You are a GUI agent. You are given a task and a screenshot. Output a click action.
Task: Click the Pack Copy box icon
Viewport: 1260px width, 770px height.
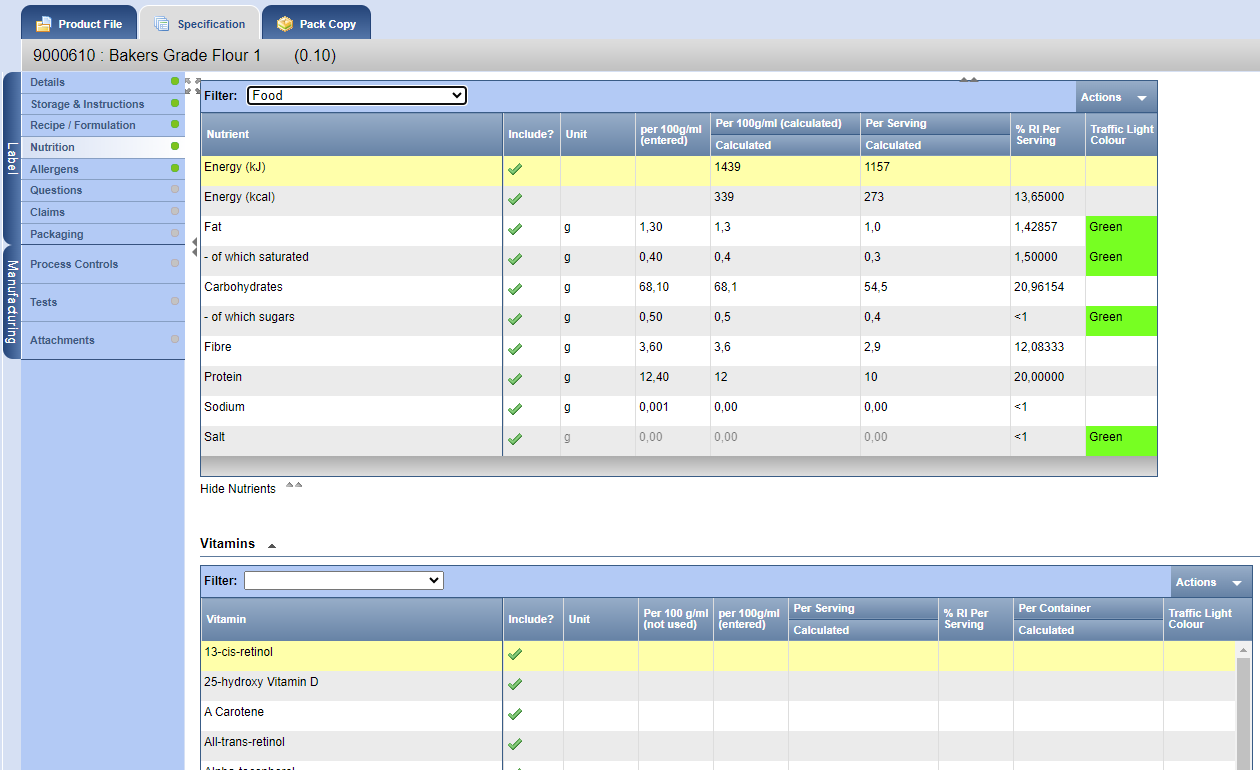coord(285,24)
